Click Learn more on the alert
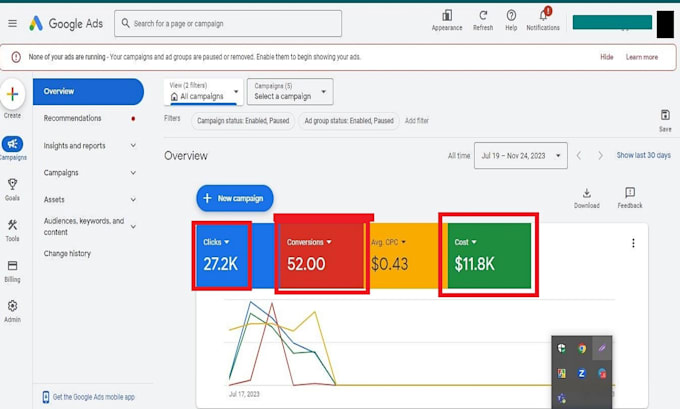The width and height of the screenshot is (680, 409). click(x=641, y=57)
